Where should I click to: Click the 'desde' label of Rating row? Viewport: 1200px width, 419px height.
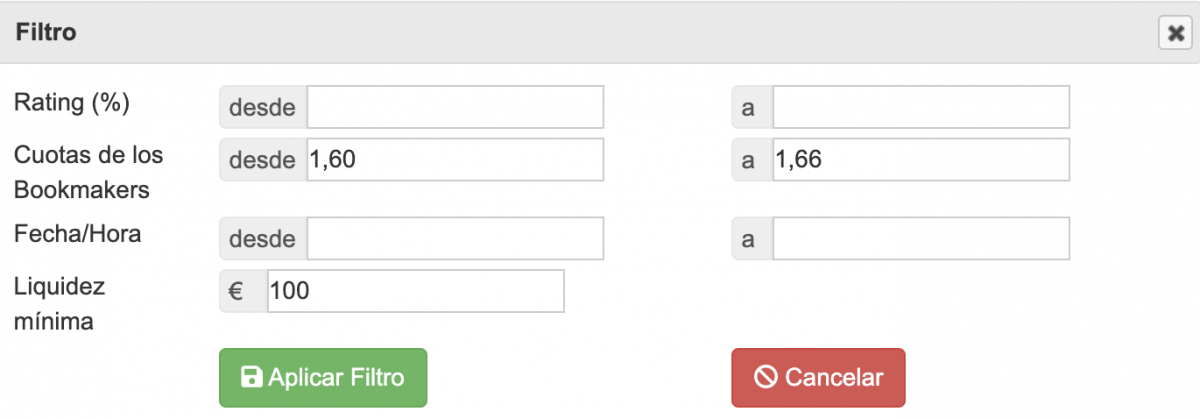point(263,107)
